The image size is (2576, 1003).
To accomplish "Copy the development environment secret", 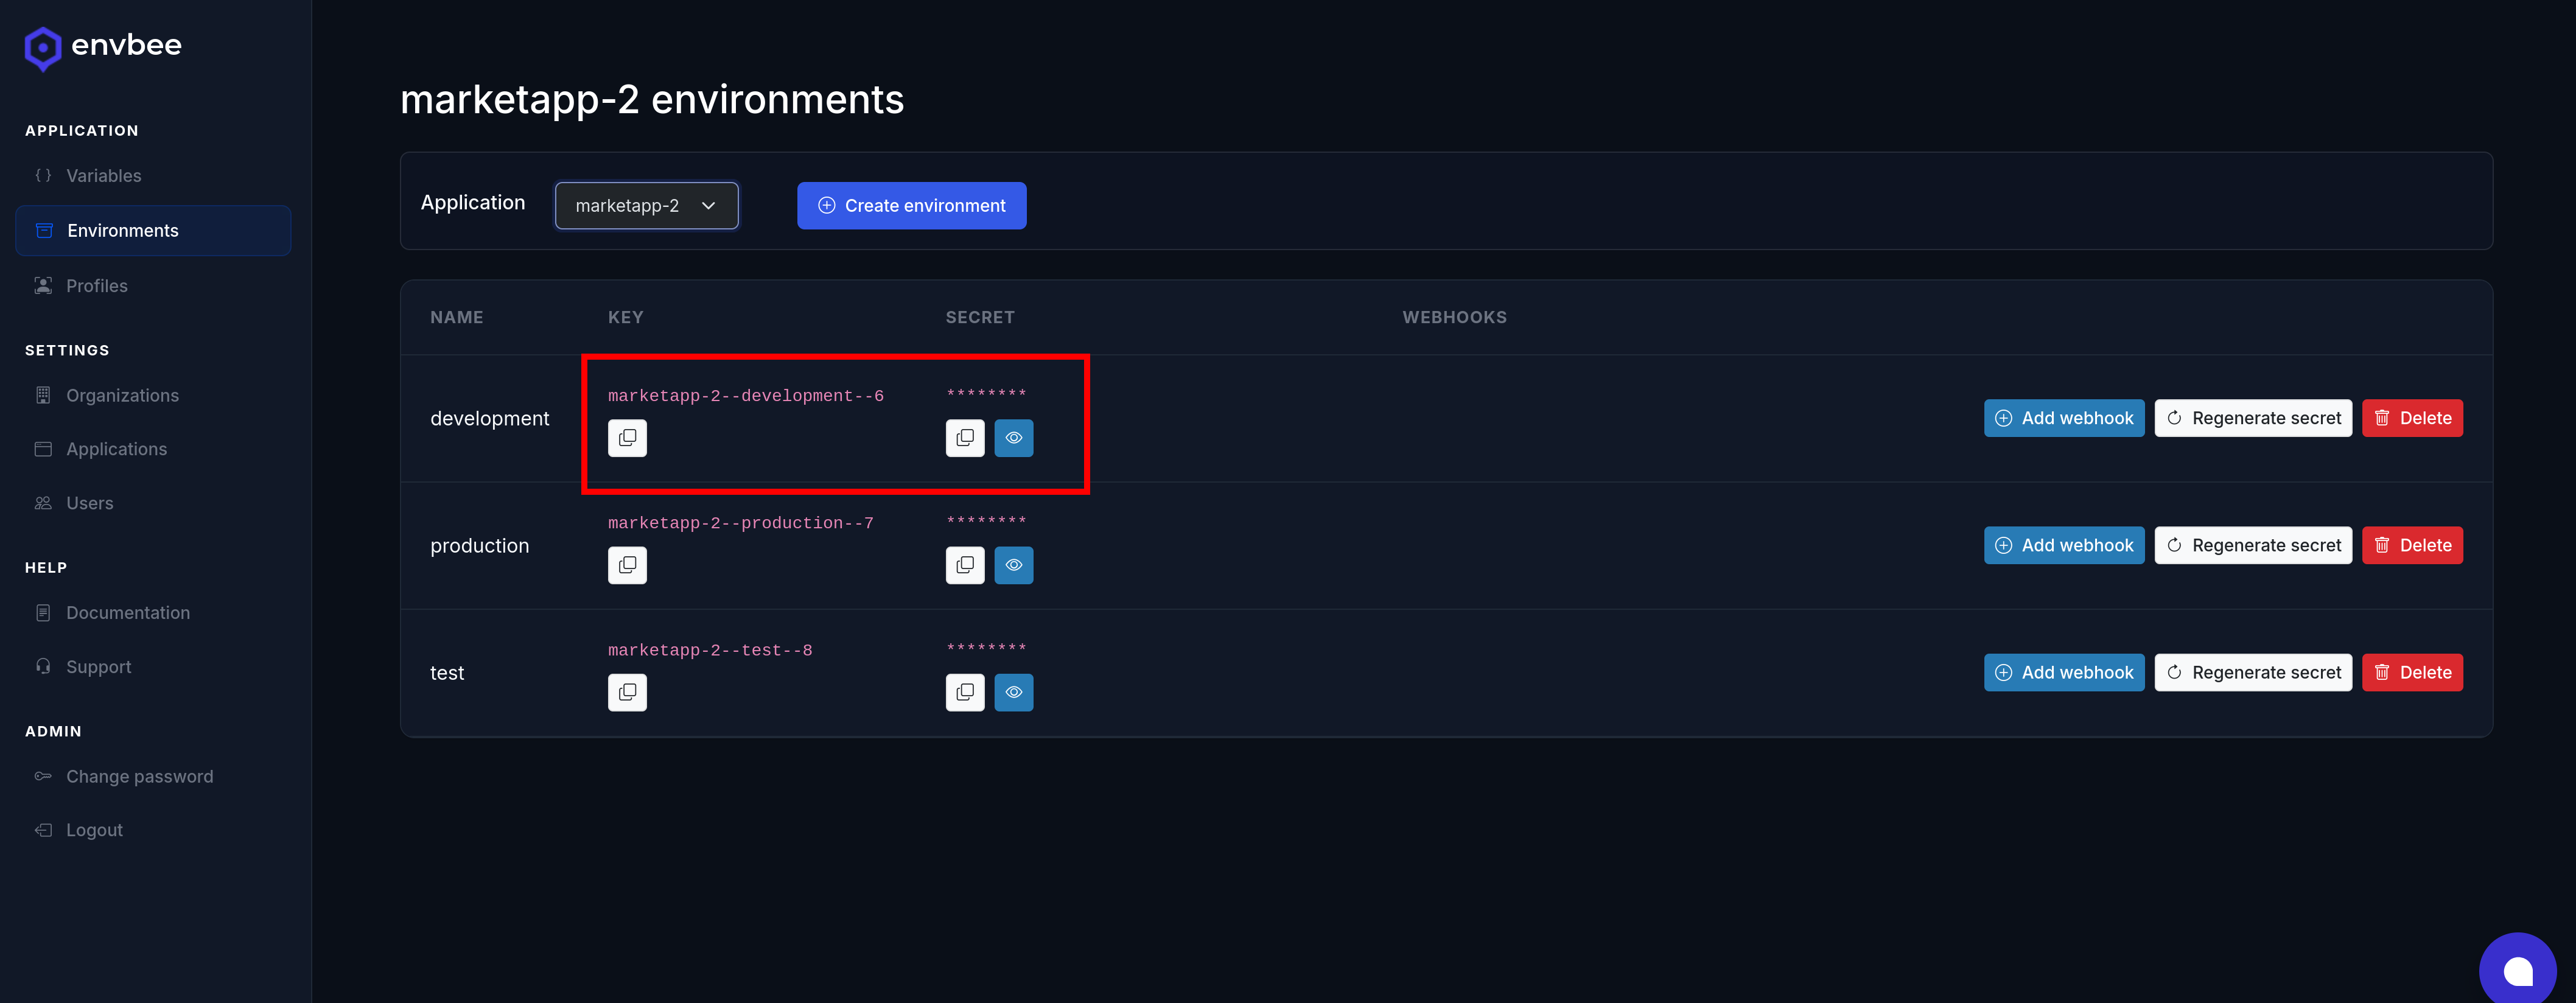I will point(965,438).
